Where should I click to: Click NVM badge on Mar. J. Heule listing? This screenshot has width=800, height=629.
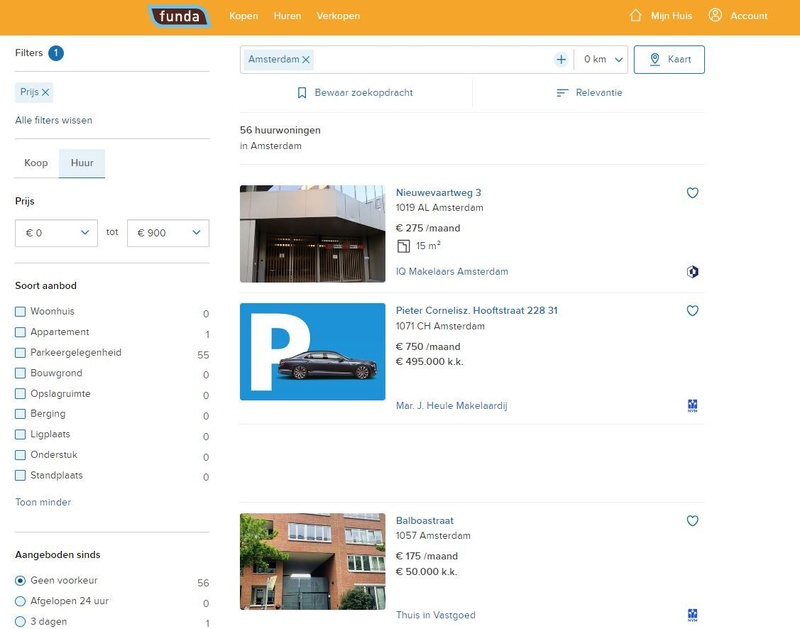click(692, 406)
